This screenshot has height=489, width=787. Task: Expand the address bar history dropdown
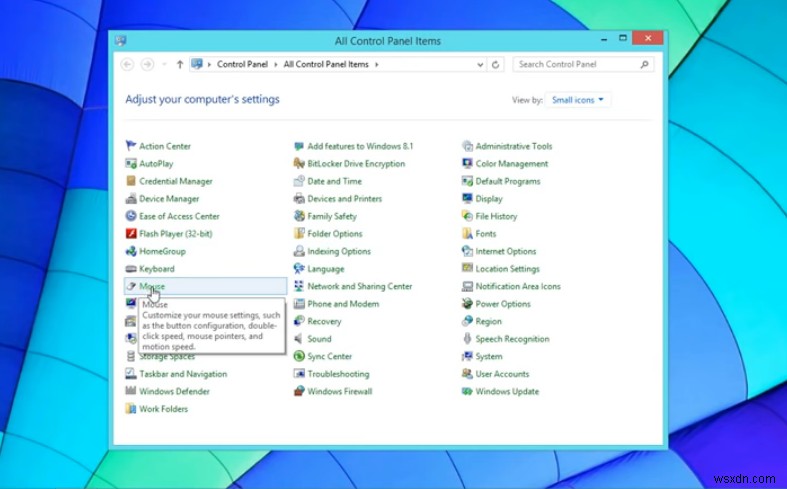(x=480, y=64)
